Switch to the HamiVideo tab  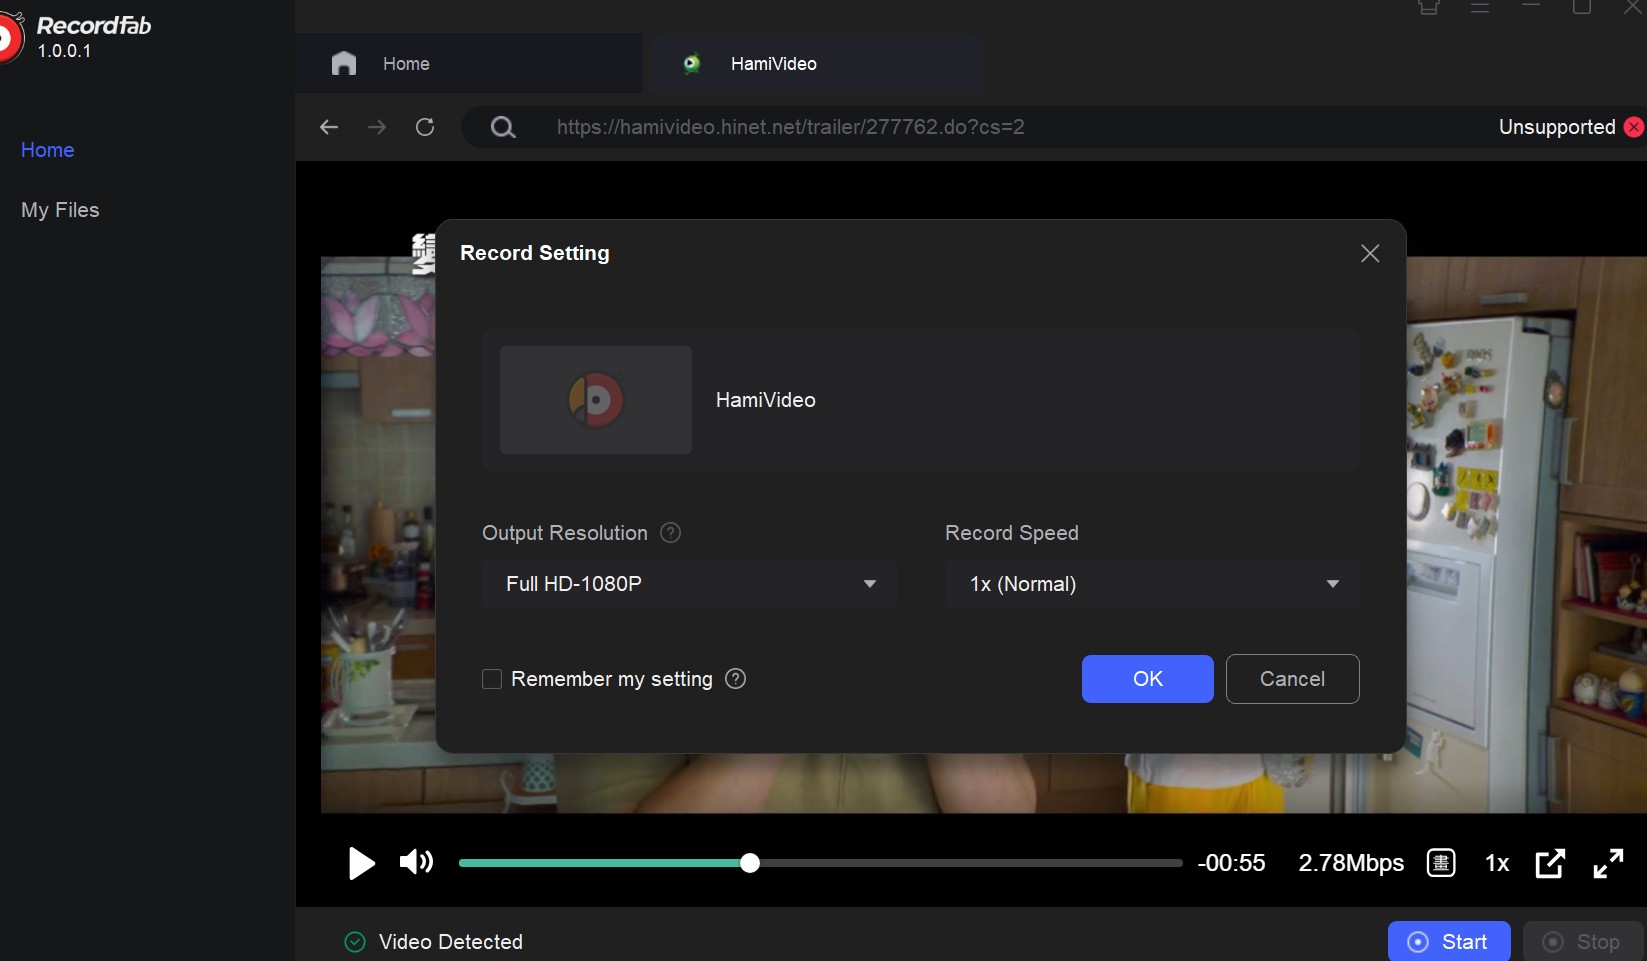[x=817, y=63]
